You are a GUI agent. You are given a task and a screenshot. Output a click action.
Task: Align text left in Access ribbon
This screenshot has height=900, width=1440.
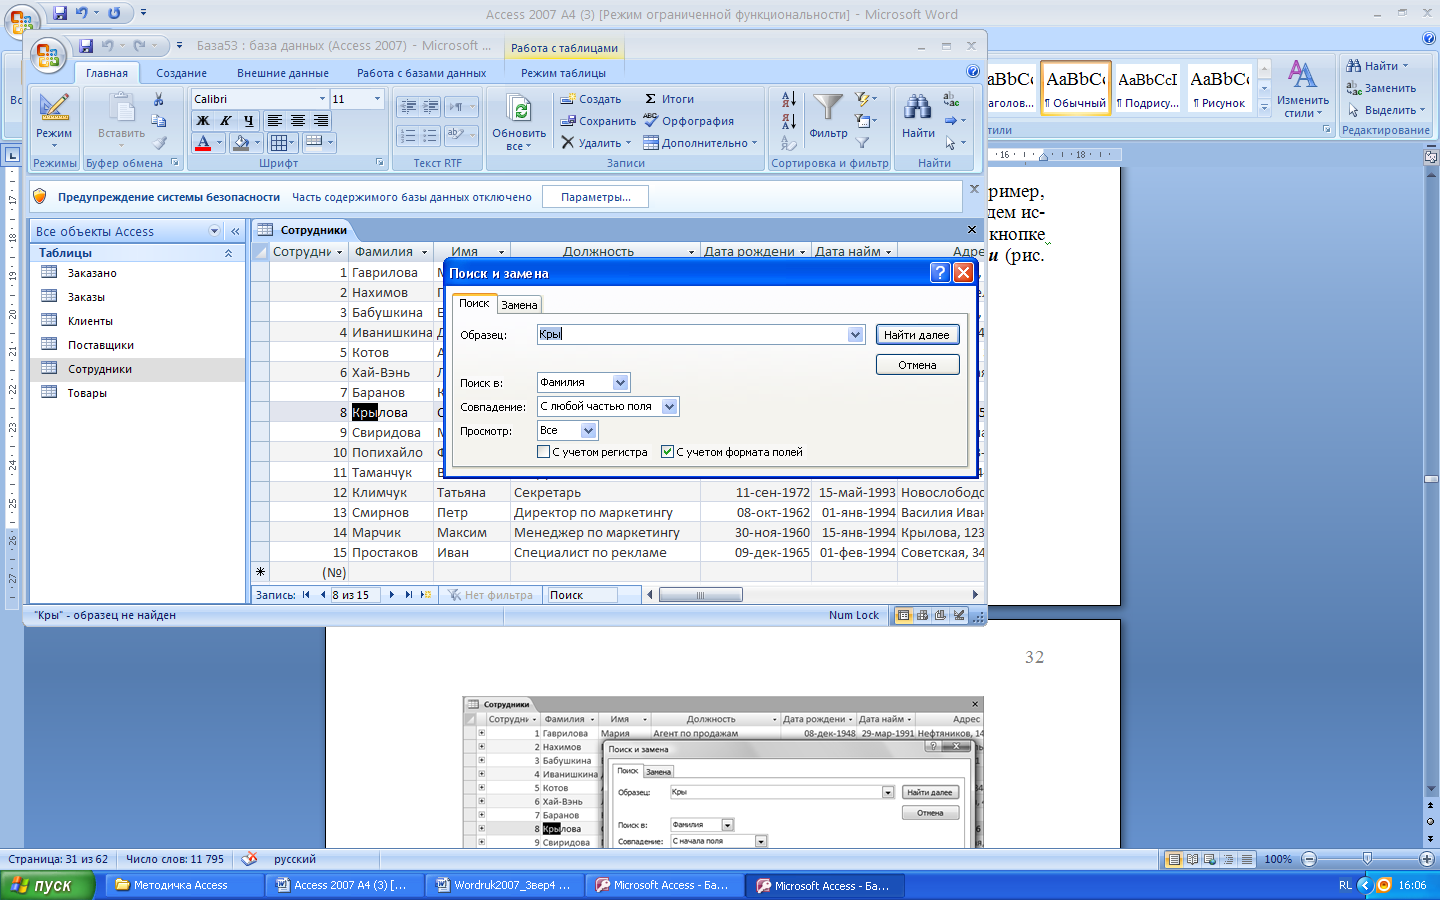pyautogui.click(x=275, y=121)
